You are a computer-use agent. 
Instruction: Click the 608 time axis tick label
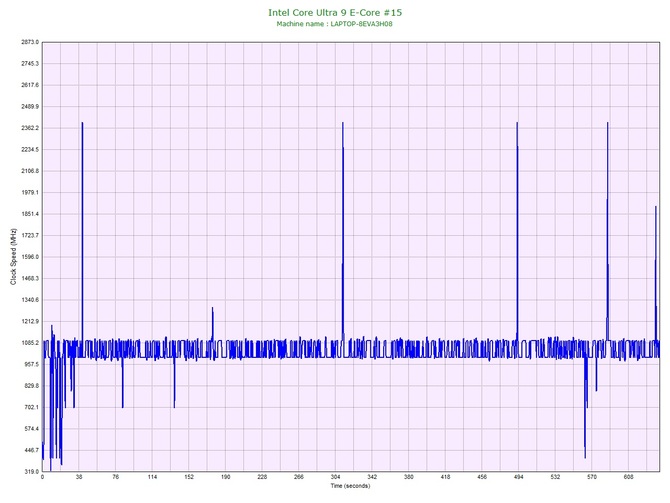point(629,477)
